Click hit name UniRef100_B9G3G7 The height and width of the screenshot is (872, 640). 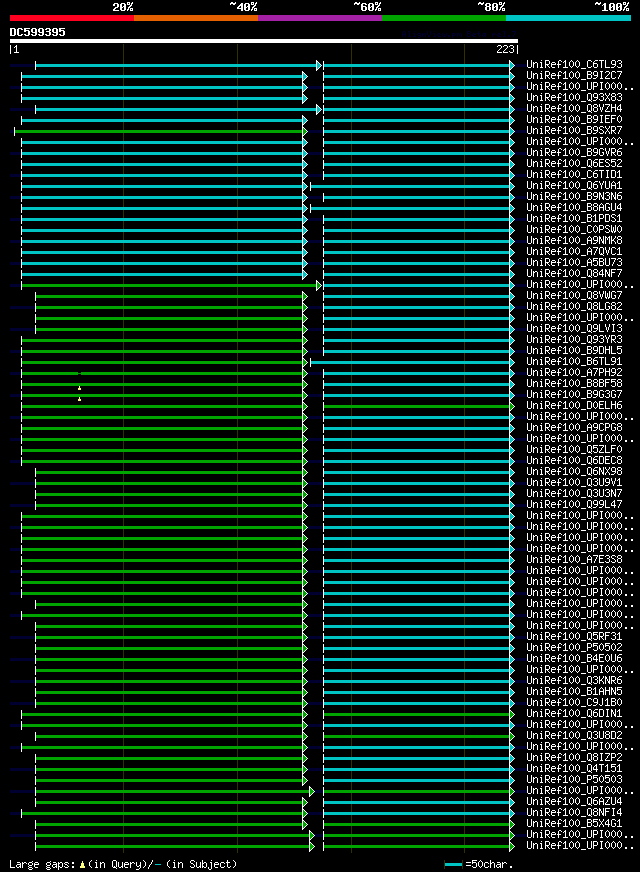click(574, 394)
